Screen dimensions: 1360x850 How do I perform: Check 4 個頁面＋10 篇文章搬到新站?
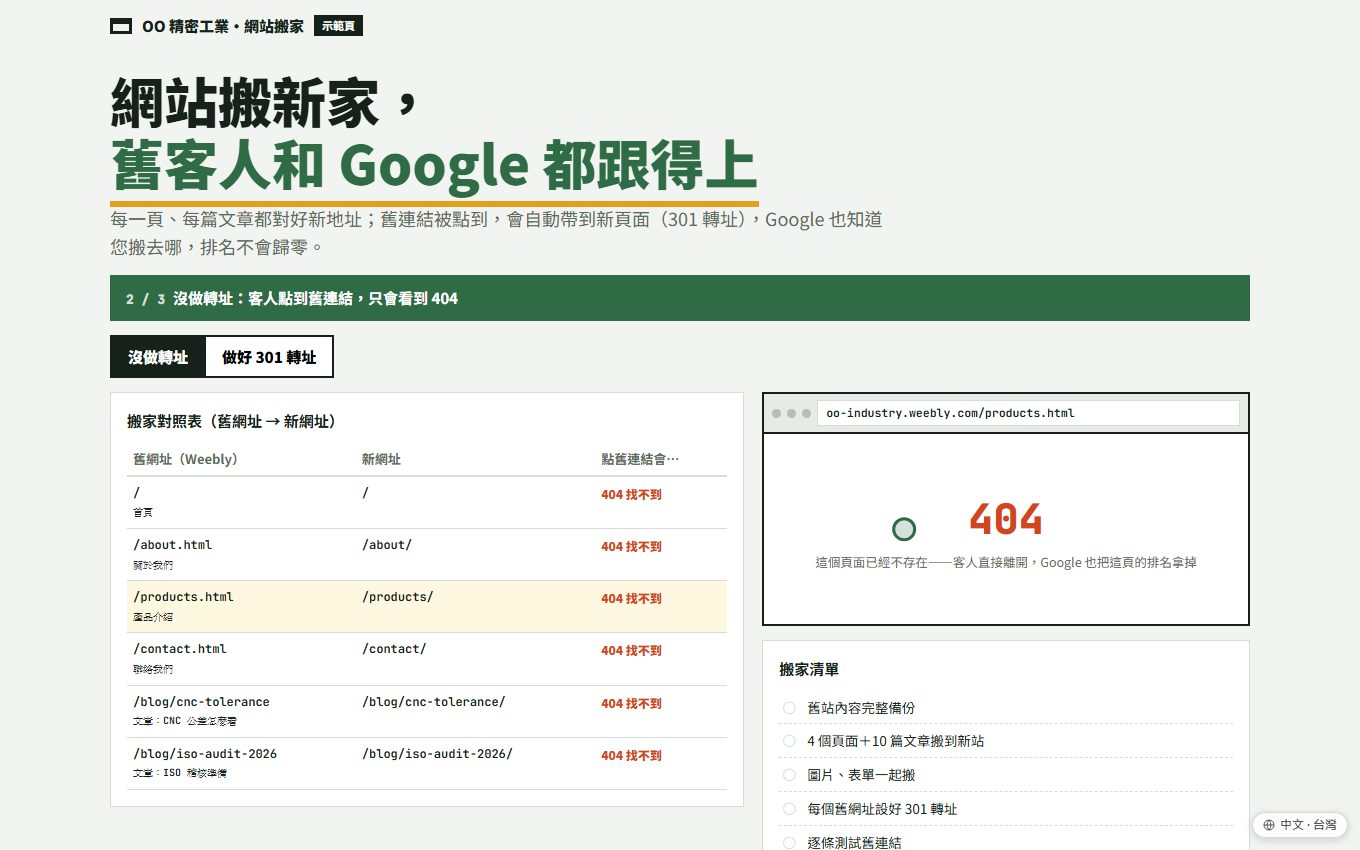coord(789,741)
